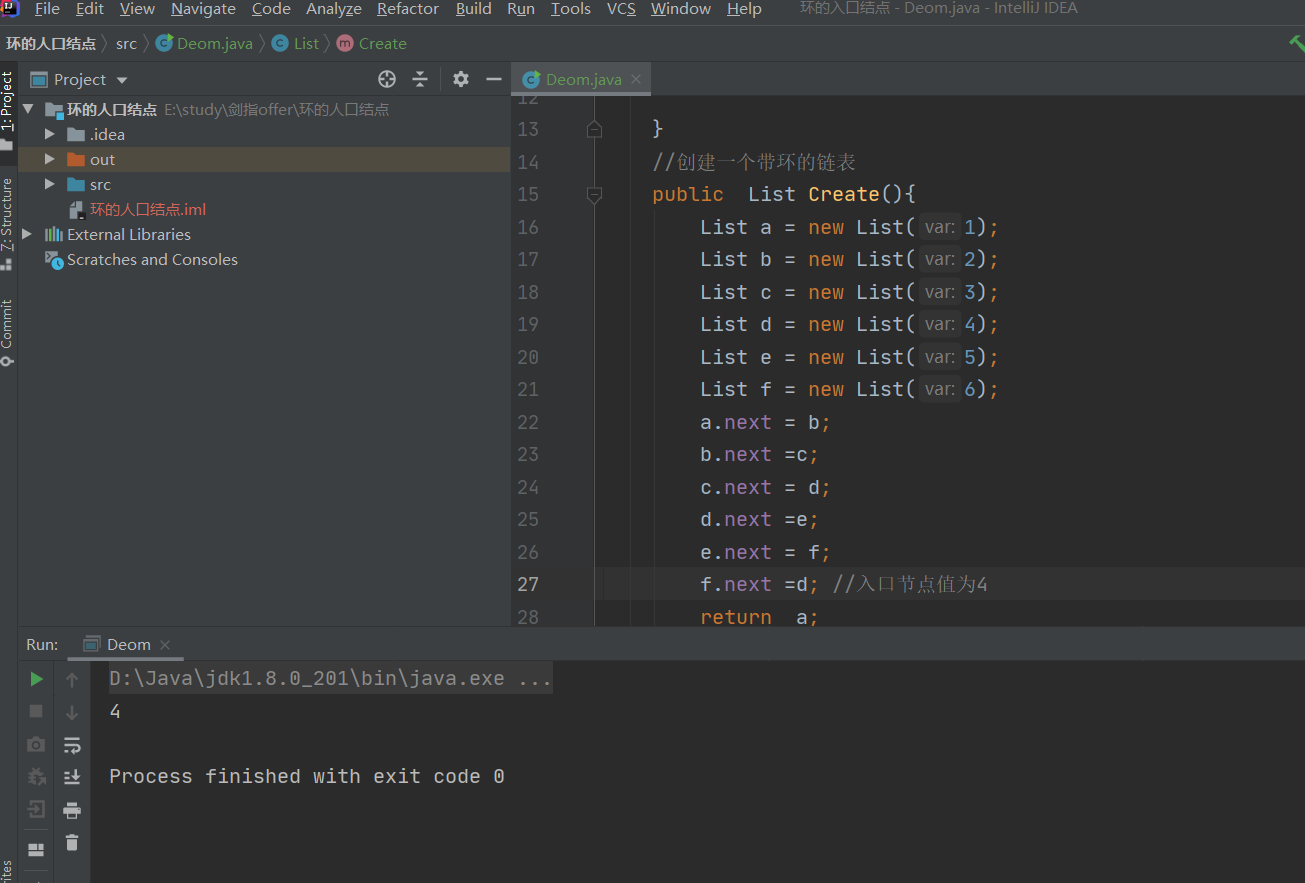Rerun Deom with the green play icon
The image size is (1305, 883).
pos(36,679)
